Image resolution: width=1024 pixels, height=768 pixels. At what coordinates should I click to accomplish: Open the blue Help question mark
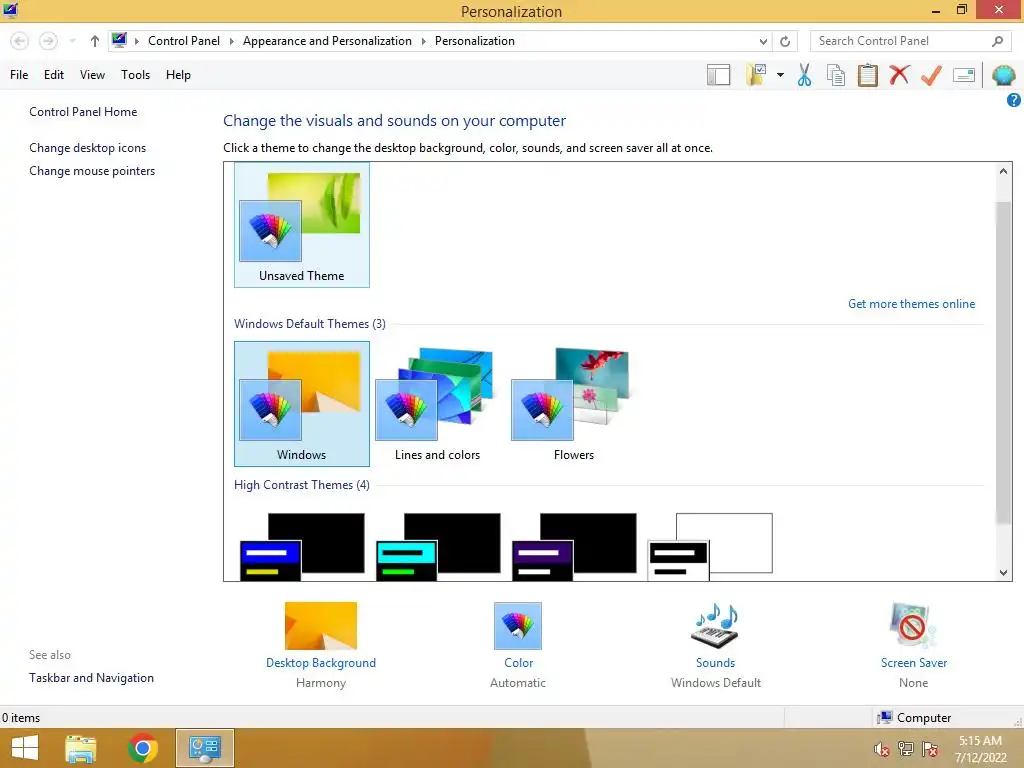[1014, 100]
